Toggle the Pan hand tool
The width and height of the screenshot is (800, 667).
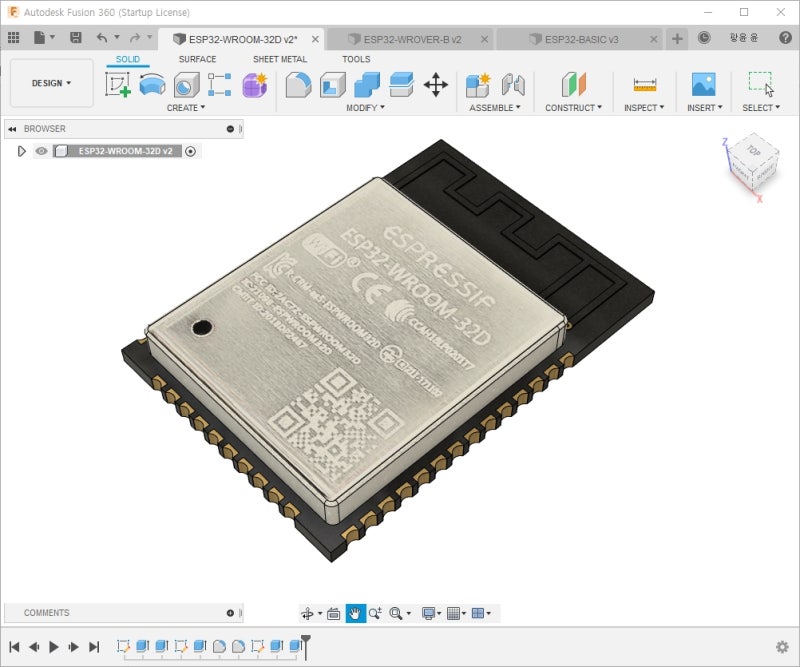point(356,613)
